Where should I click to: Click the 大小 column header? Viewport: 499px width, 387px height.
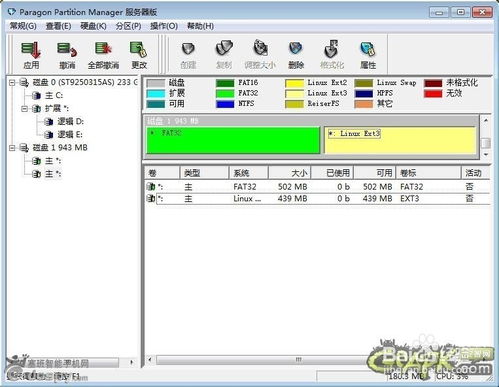pyautogui.click(x=289, y=173)
